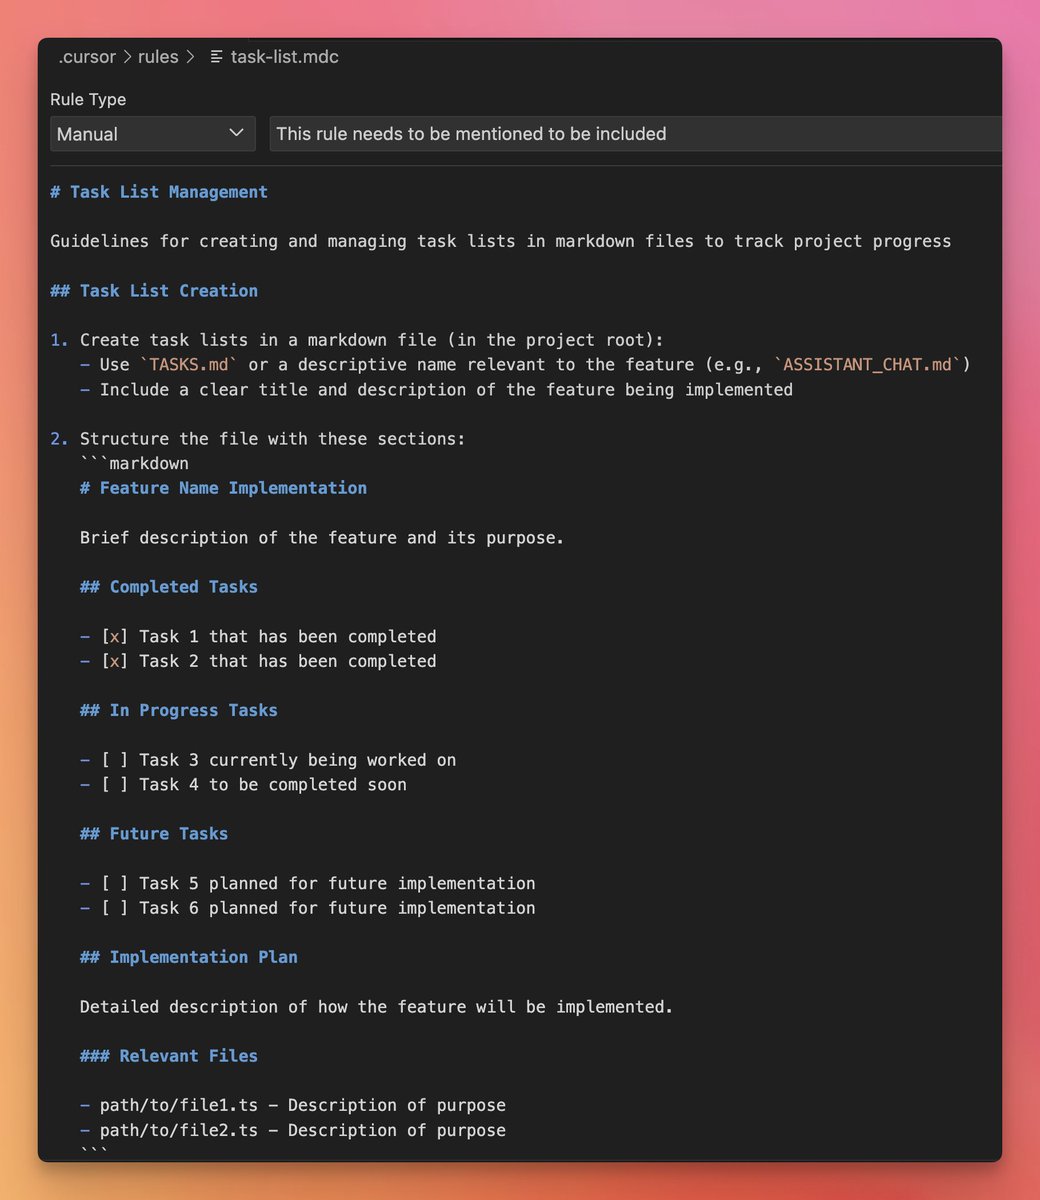The image size is (1040, 1200).
Task: Click the file icon beside task-list.mdc
Action: pos(216,57)
